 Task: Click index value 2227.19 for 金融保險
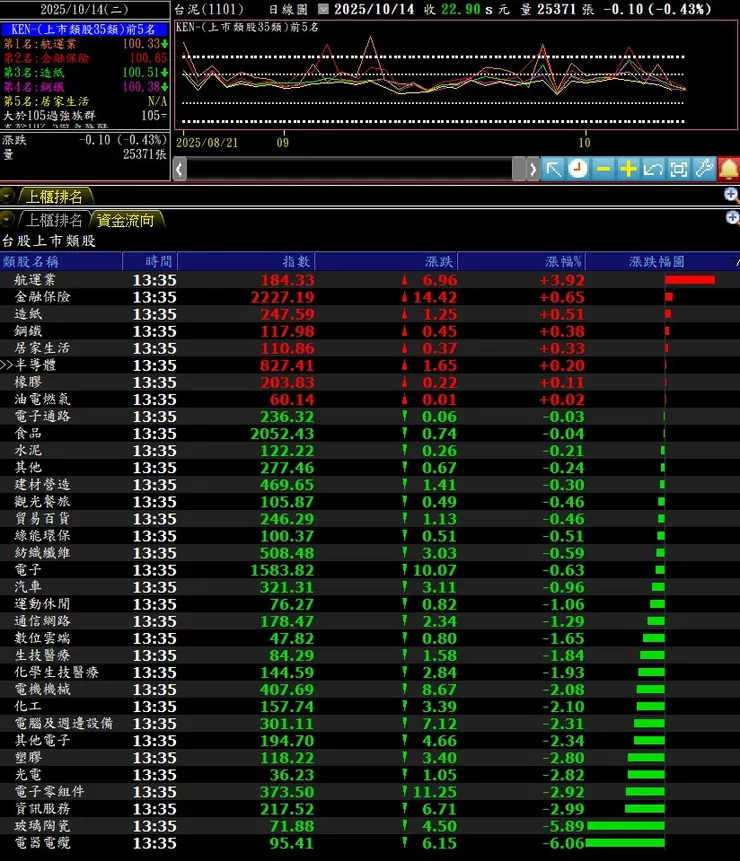pyautogui.click(x=282, y=297)
